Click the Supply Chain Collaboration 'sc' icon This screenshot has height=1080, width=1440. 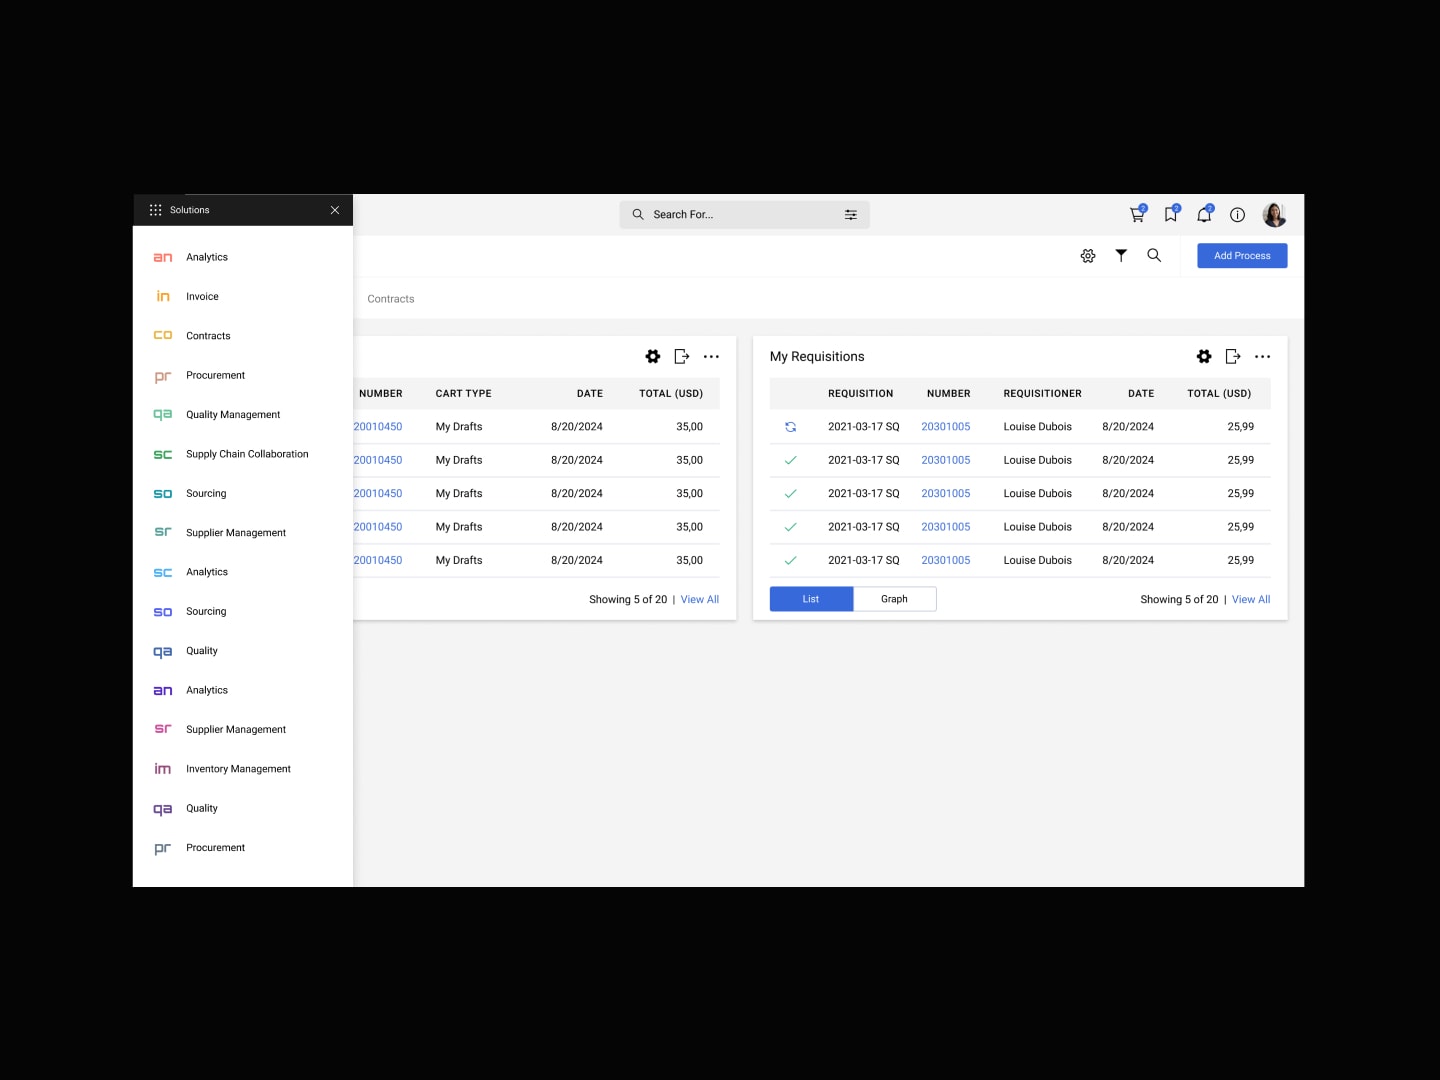pos(163,455)
